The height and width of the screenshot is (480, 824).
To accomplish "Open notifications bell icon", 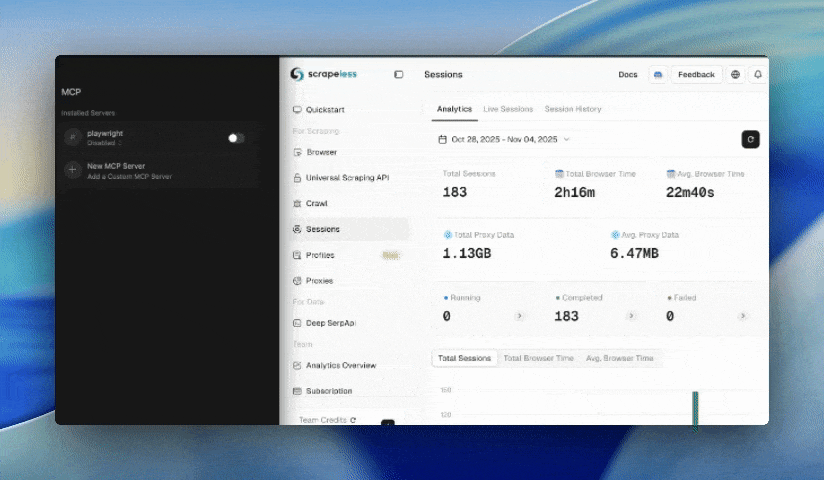I will tap(758, 75).
